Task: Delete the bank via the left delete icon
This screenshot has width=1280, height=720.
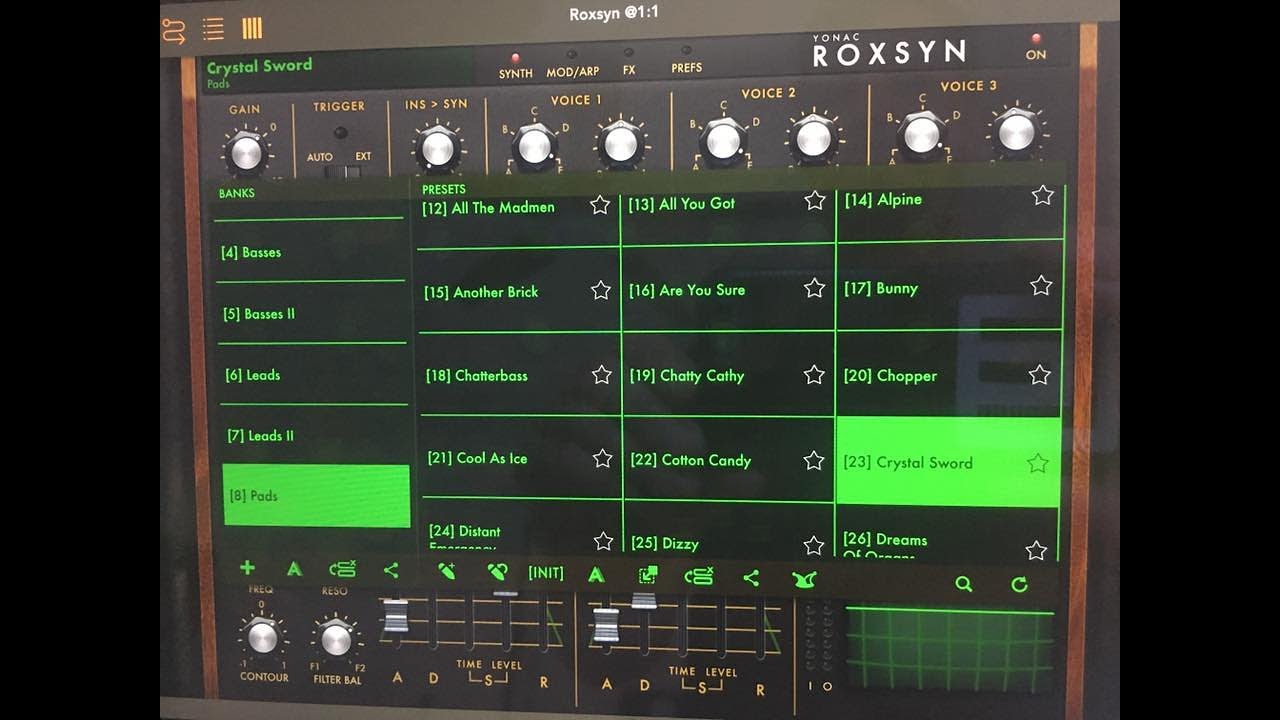Action: click(342, 570)
